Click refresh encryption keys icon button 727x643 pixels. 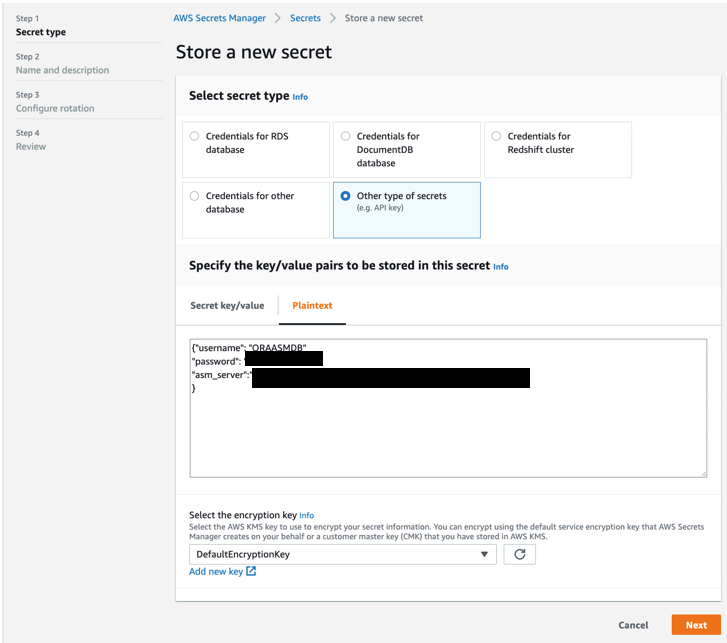(520, 554)
